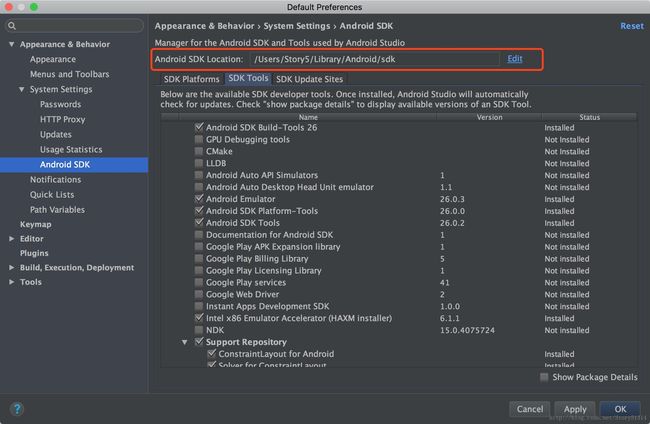Tick Google Play services checkbox

point(199,282)
